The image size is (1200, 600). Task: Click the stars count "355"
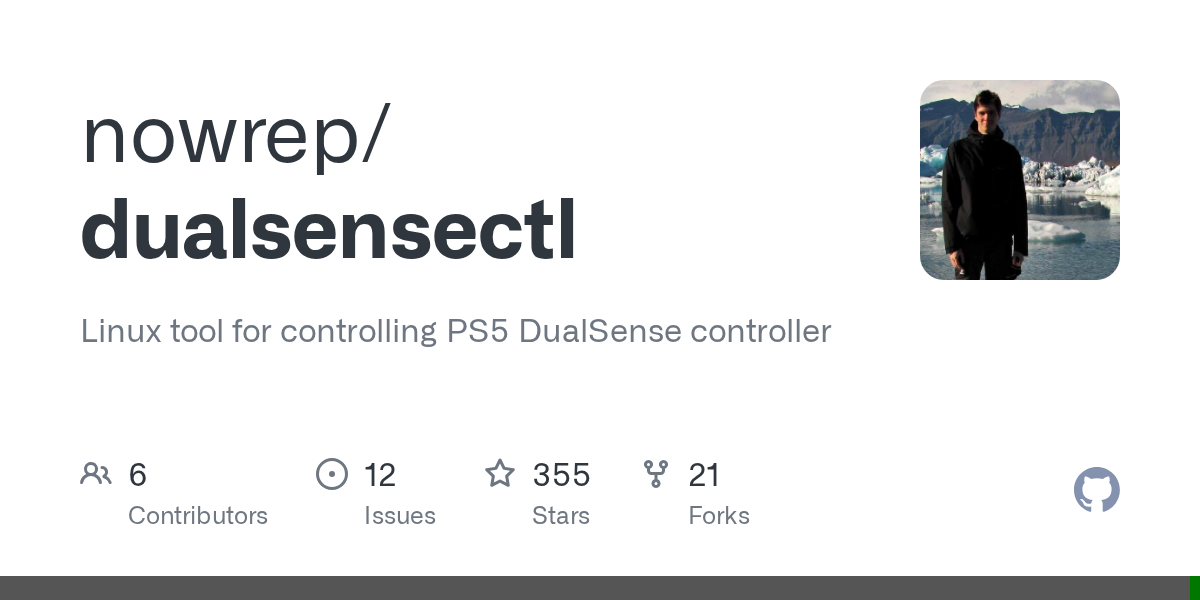pyautogui.click(x=561, y=475)
